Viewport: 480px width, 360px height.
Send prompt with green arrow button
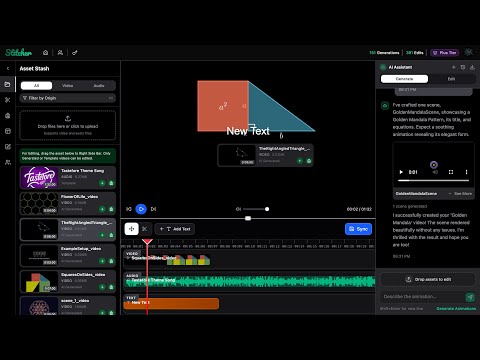coord(470,297)
